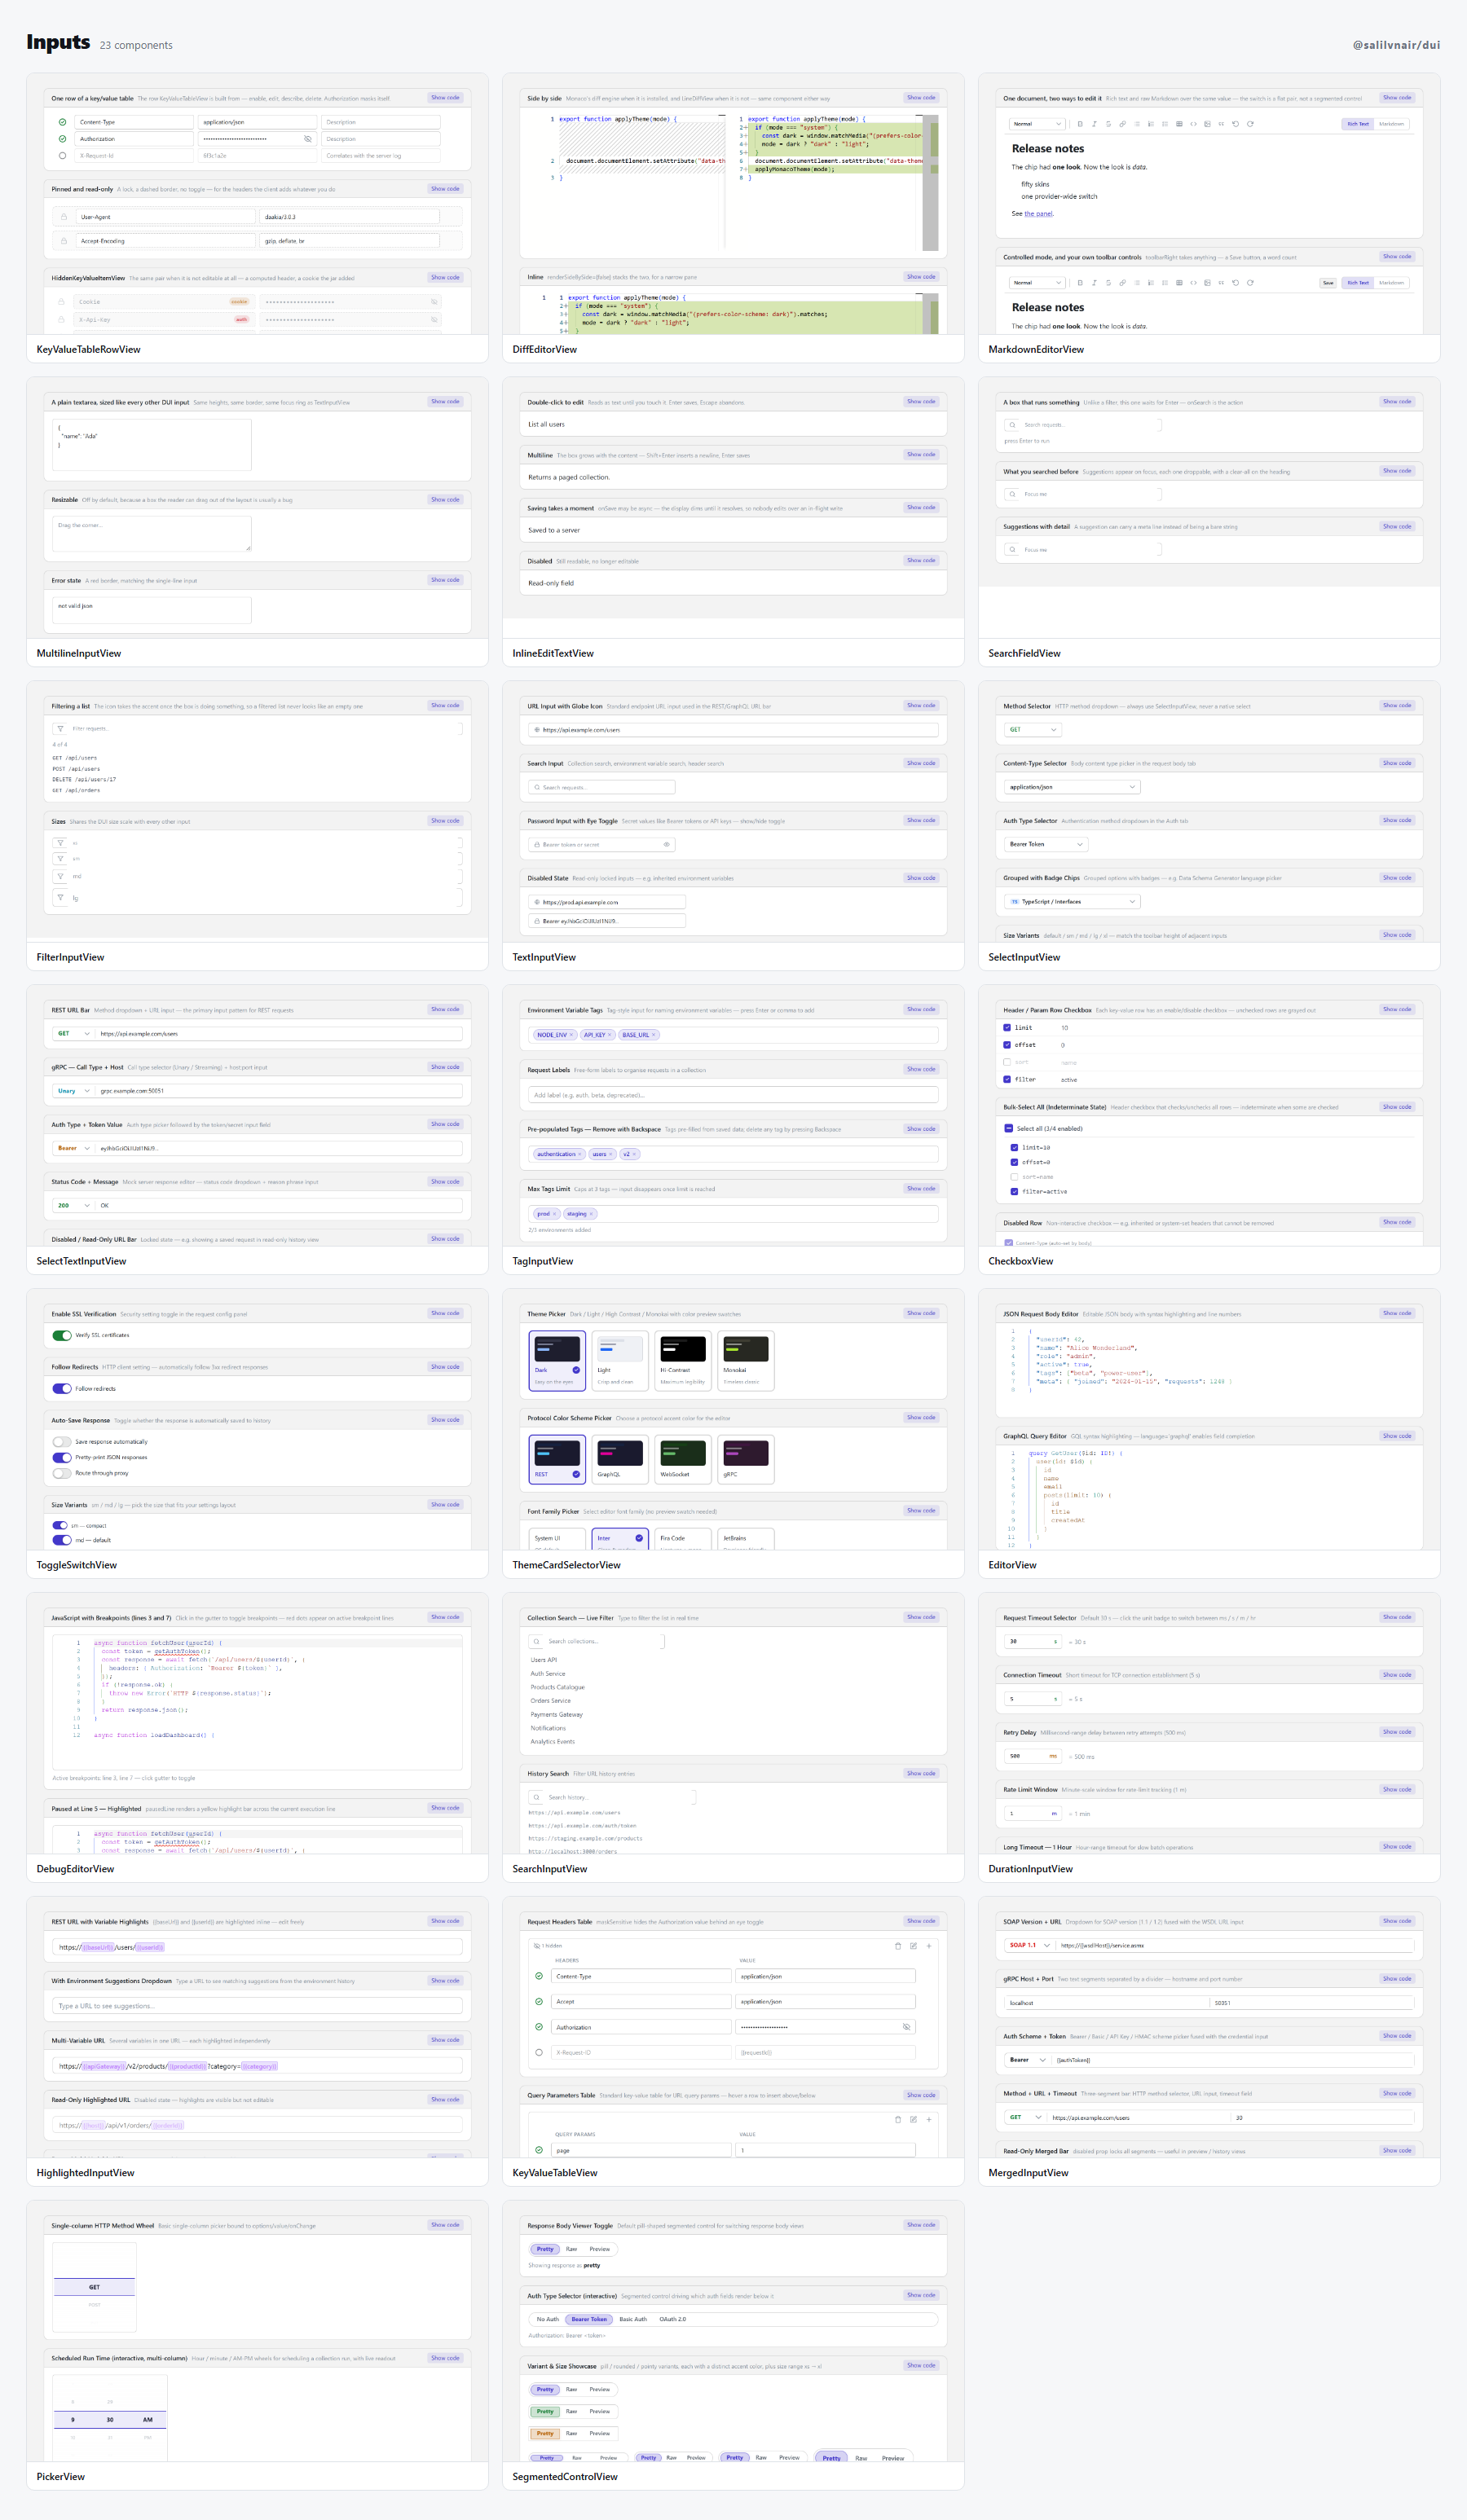1467x2520 pixels.
Task: Click globe icon in 'URL Input with Globe Icon' field
Action: coord(537,730)
